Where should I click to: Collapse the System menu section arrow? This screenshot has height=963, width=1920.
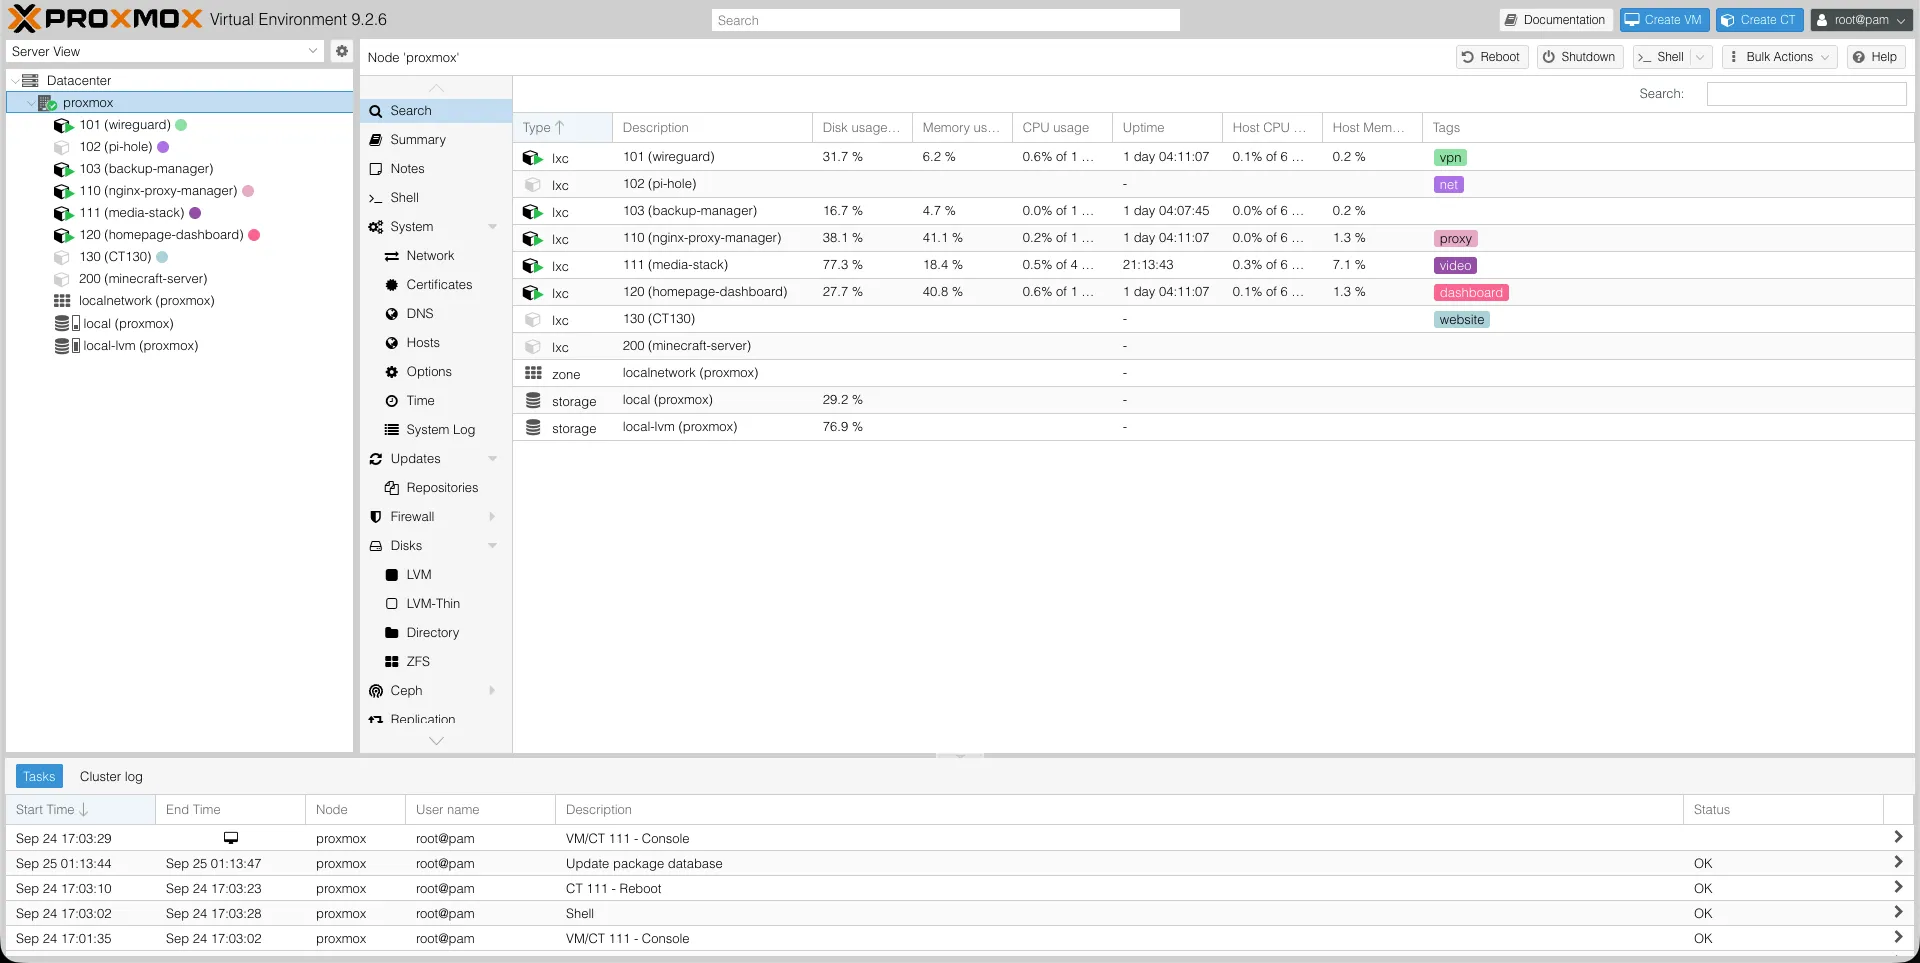pyautogui.click(x=492, y=227)
